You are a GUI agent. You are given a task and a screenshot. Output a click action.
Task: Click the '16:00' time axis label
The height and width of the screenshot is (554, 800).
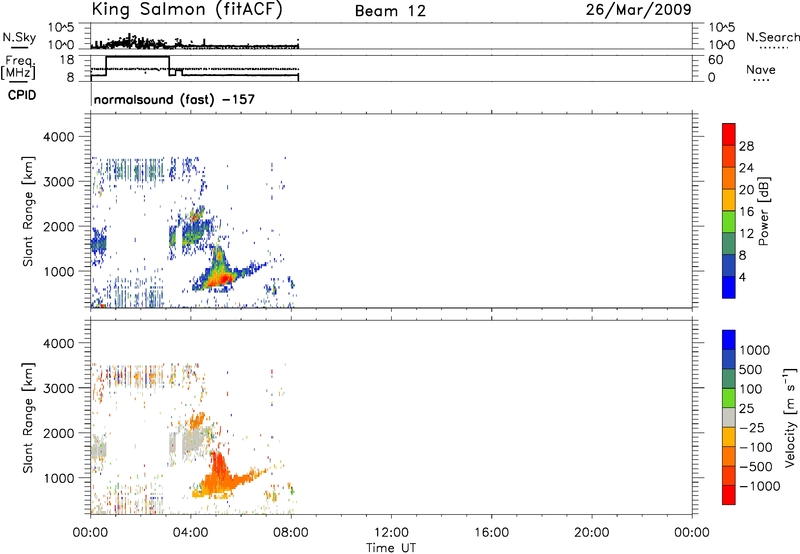(491, 533)
